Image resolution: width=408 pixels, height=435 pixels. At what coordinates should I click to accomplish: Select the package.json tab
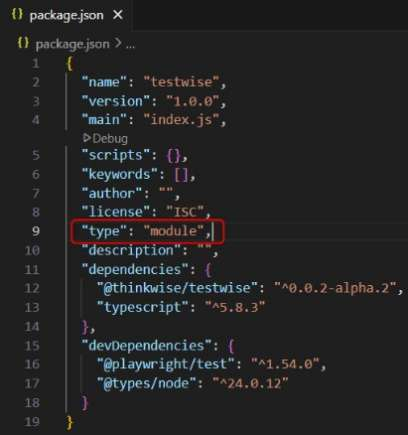point(67,15)
